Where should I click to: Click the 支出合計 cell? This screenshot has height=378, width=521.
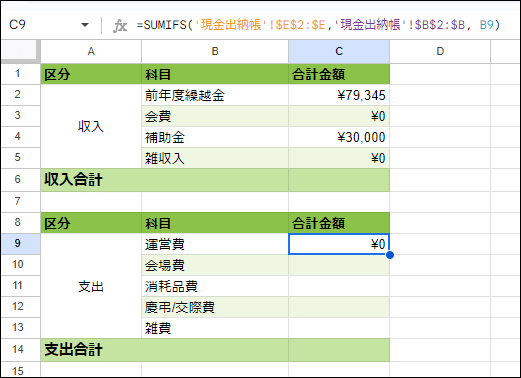pyautogui.click(x=165, y=350)
